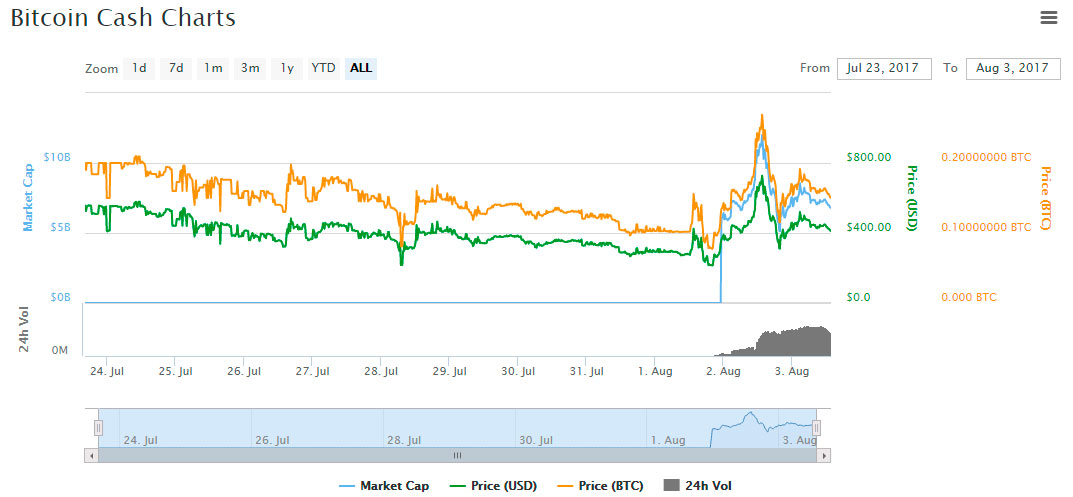Click the price peak on Aug 2

tap(762, 116)
